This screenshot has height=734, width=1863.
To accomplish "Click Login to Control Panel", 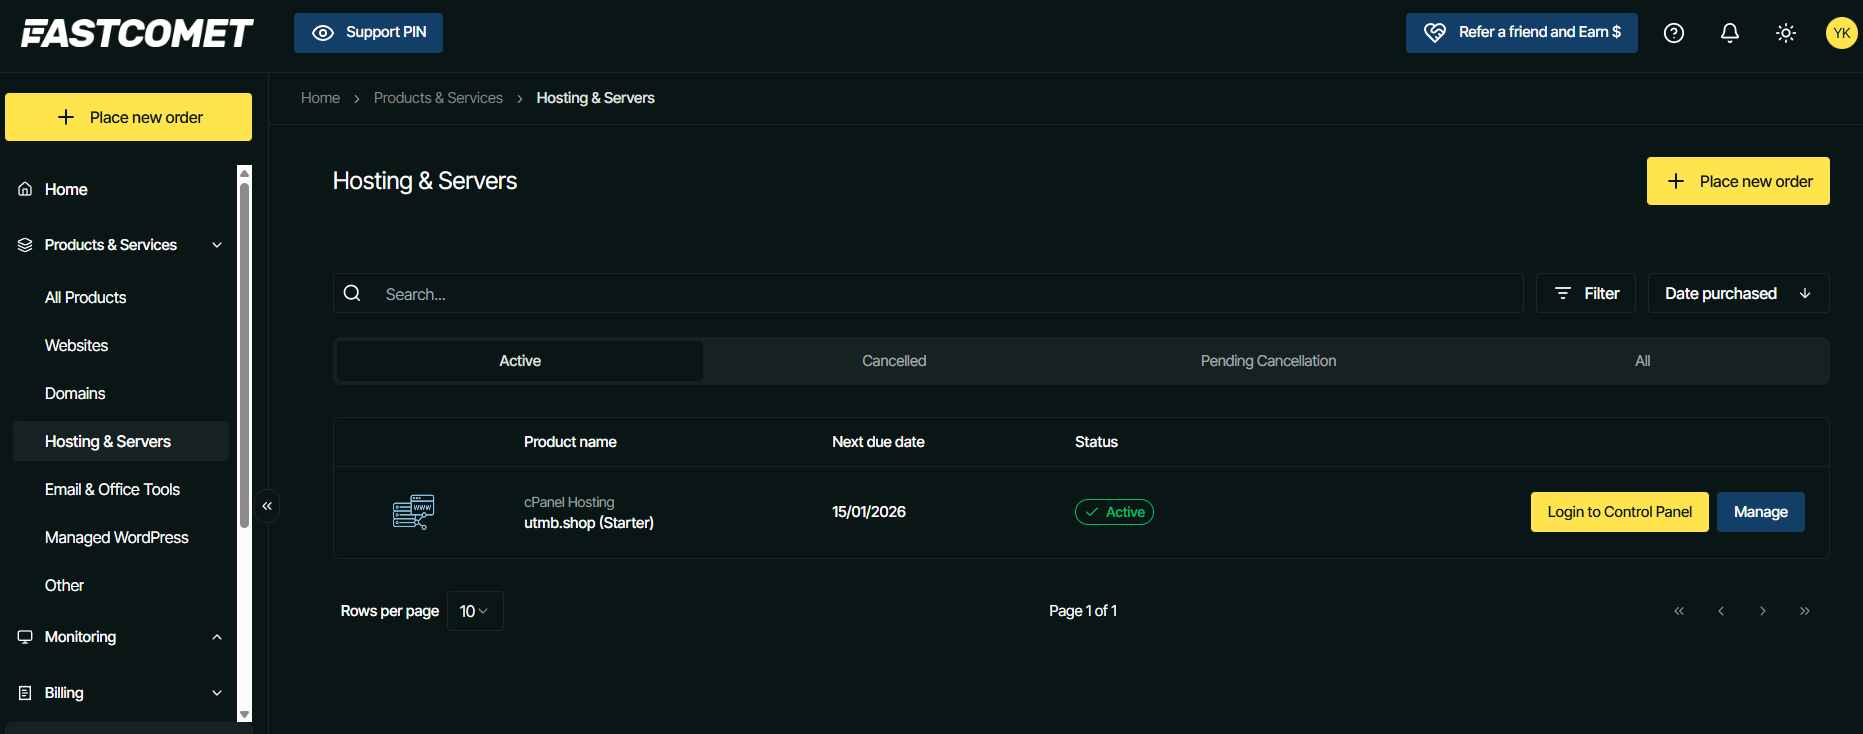I will [1620, 512].
